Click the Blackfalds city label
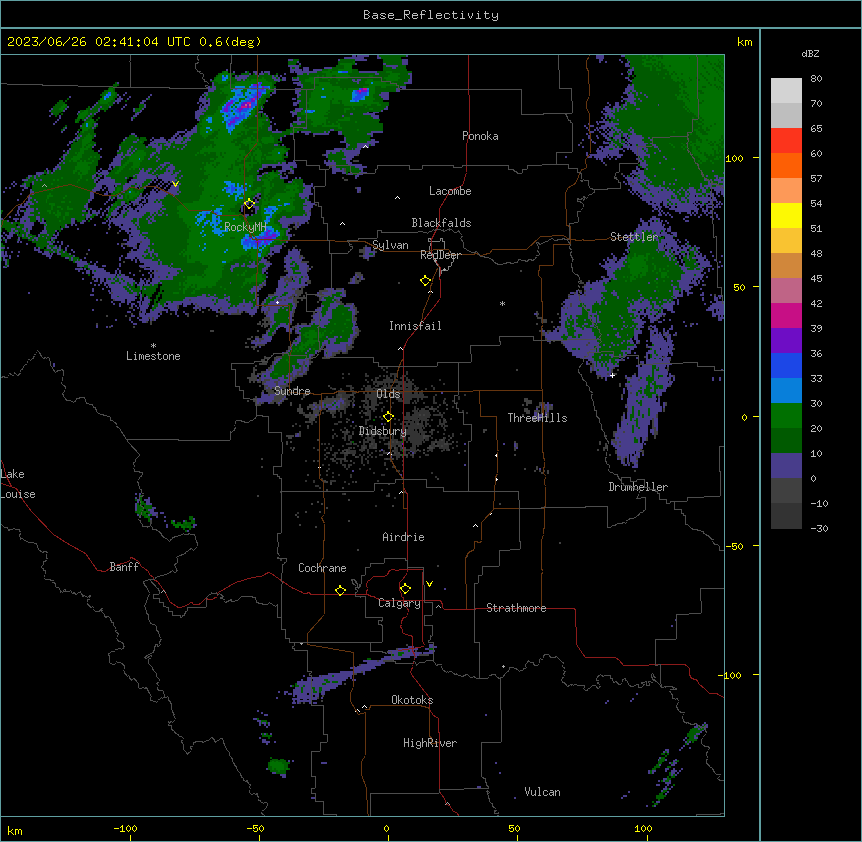The height and width of the screenshot is (842, 862). 441,223
